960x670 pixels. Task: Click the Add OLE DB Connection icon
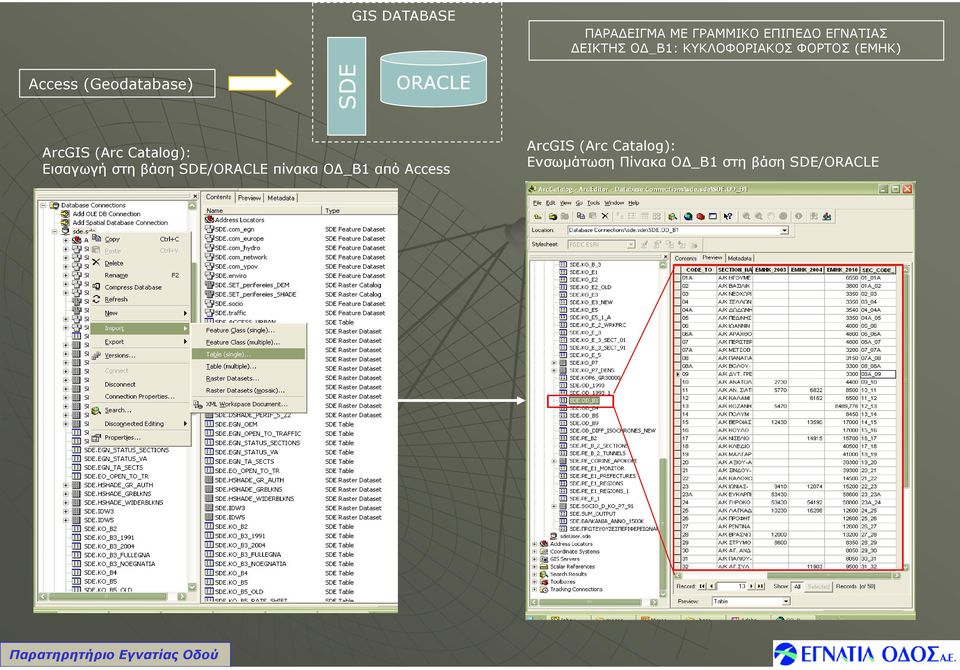pyautogui.click(x=65, y=214)
